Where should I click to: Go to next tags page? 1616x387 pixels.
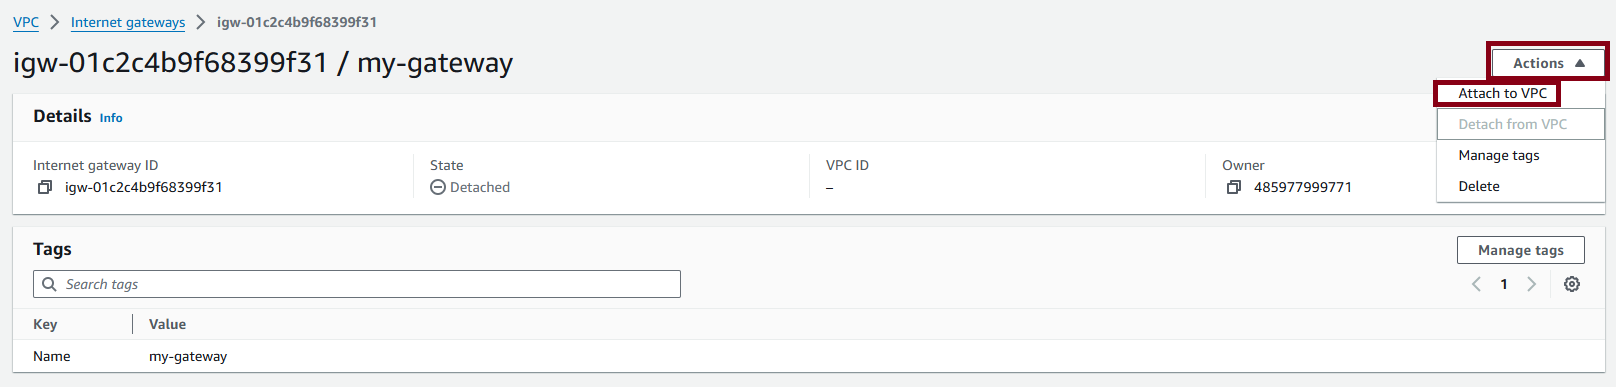click(1531, 284)
